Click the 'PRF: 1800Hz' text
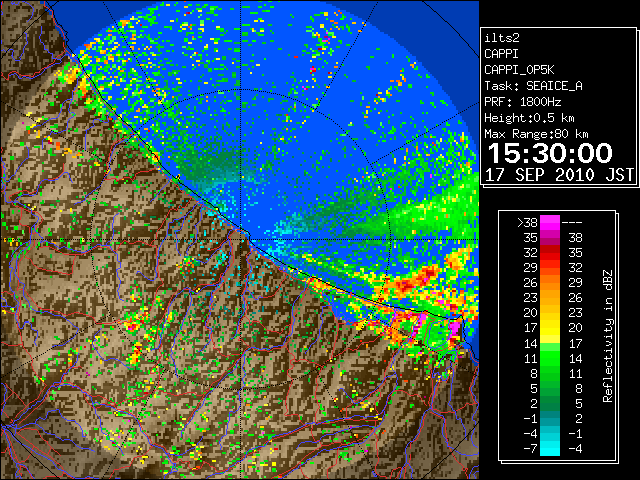The image size is (640, 480). pos(523,102)
